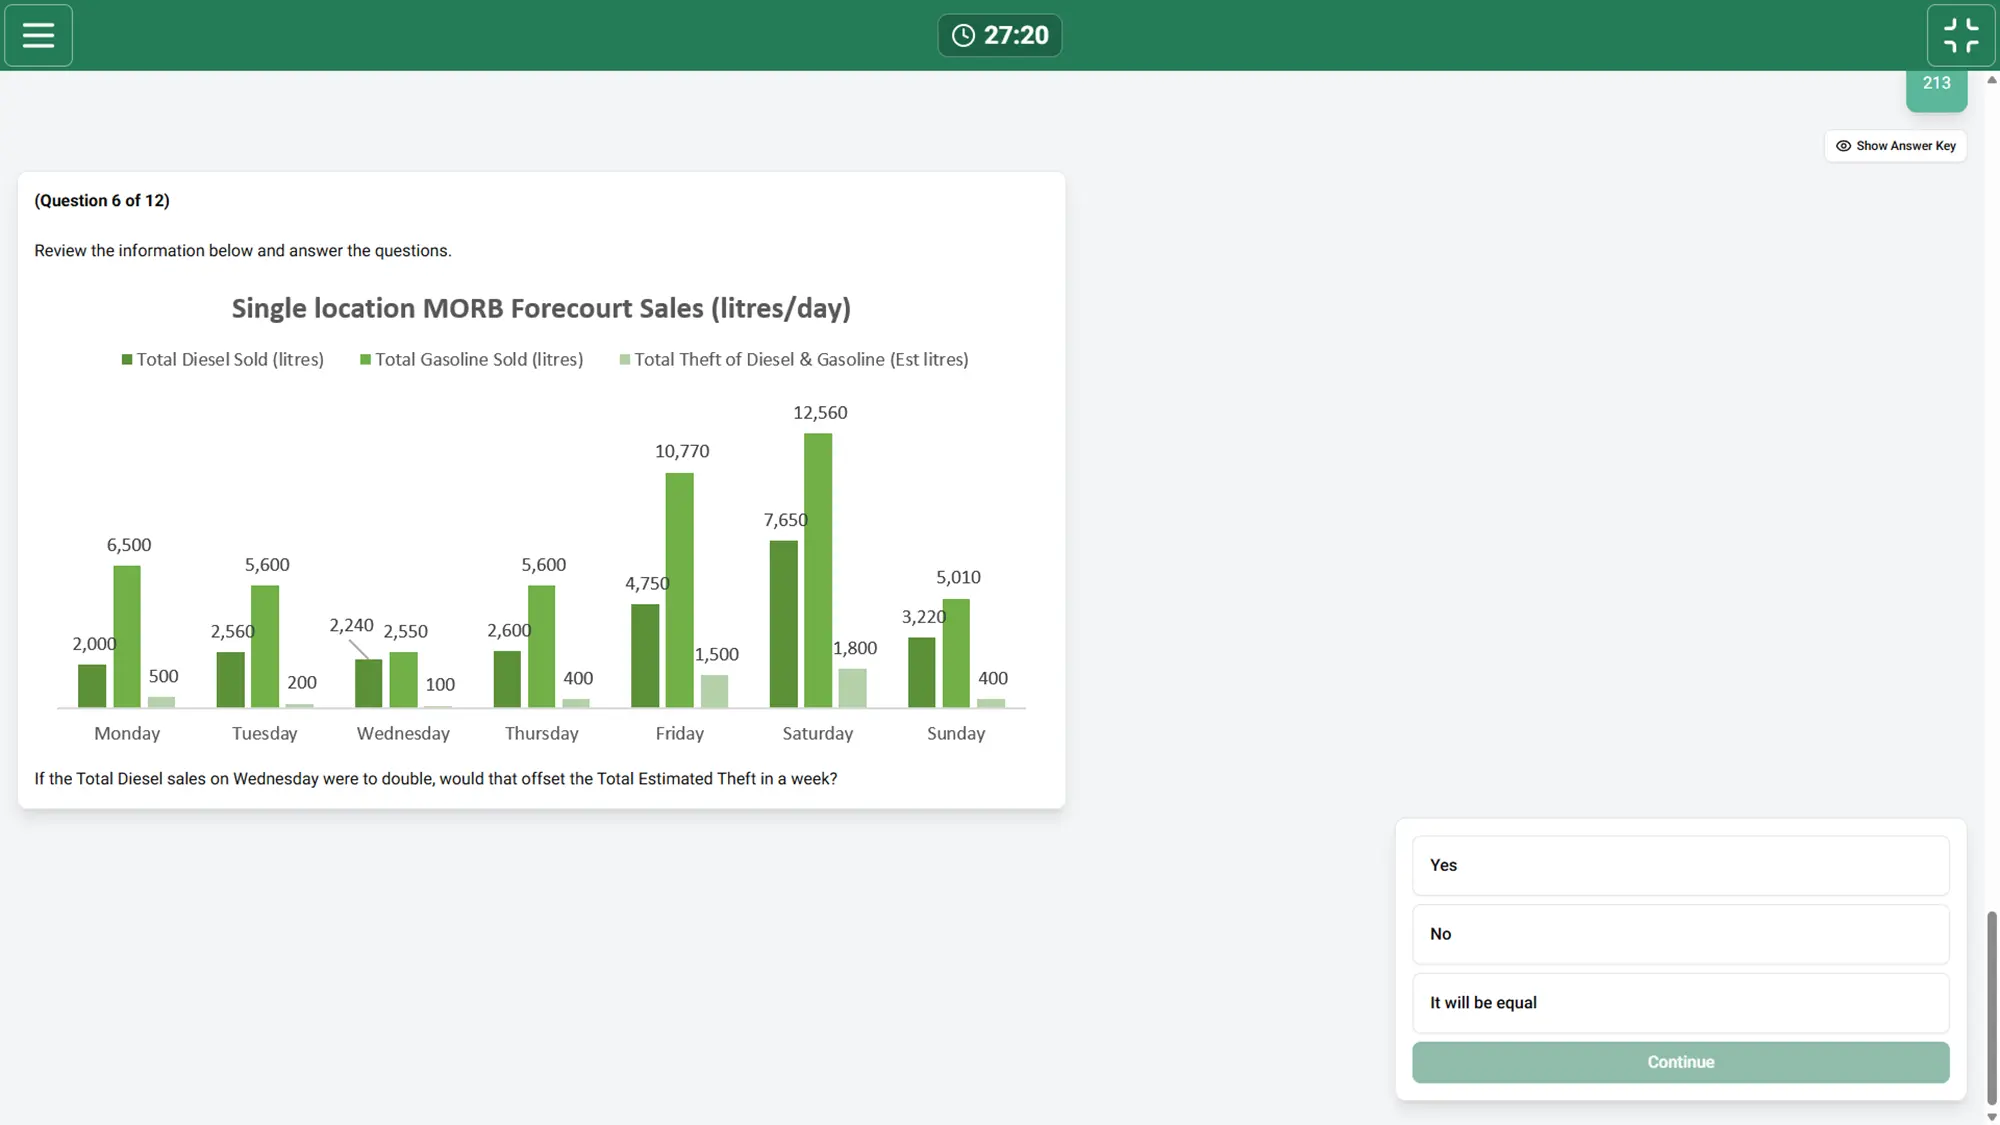This screenshot has width=2000, height=1125.
Task: Click the Friday theft bar labeled 1,500
Action: point(715,692)
